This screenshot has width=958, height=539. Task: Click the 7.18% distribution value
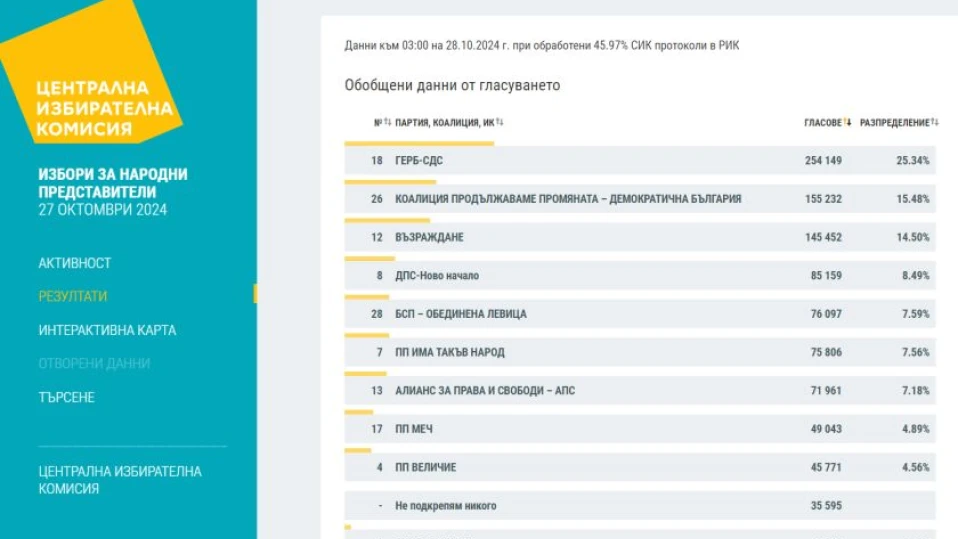916,390
